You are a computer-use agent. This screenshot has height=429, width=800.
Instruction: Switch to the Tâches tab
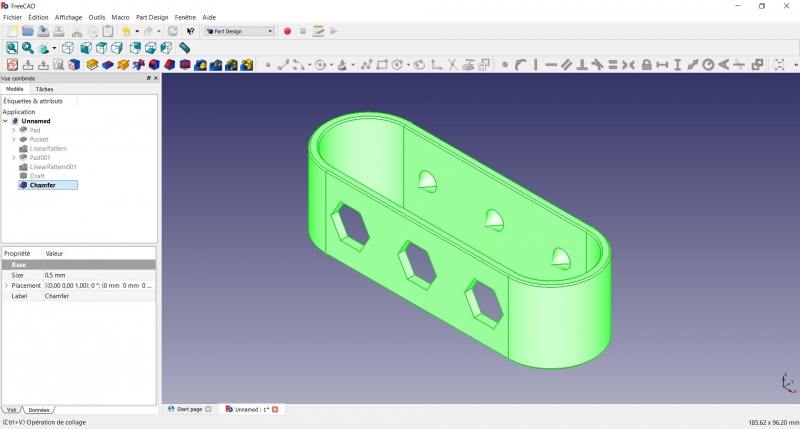(x=44, y=89)
